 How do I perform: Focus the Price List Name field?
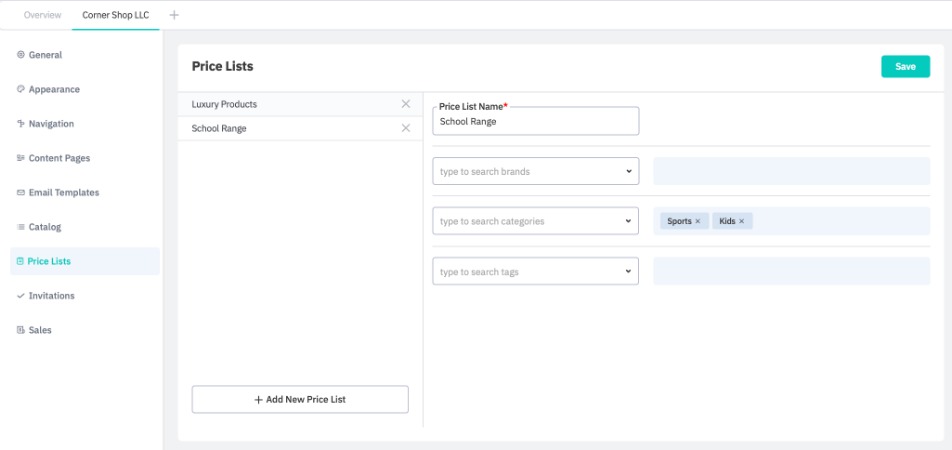(535, 122)
